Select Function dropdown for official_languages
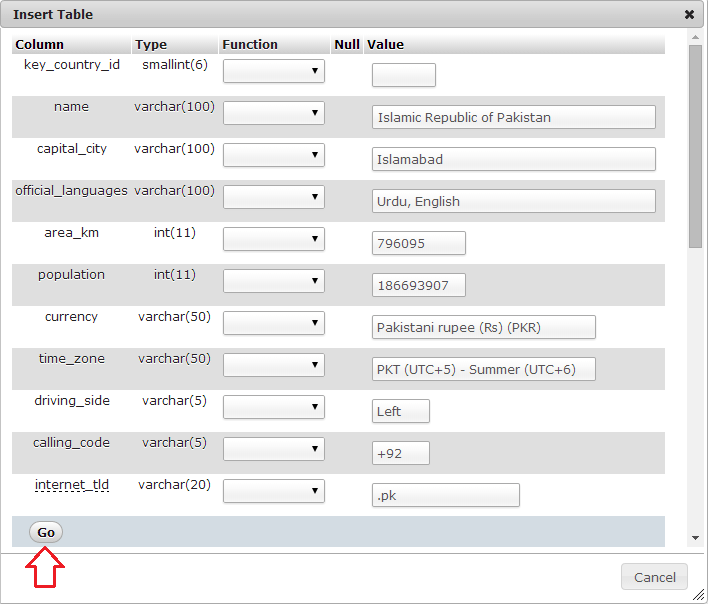The height and width of the screenshot is (604, 708). (x=273, y=197)
